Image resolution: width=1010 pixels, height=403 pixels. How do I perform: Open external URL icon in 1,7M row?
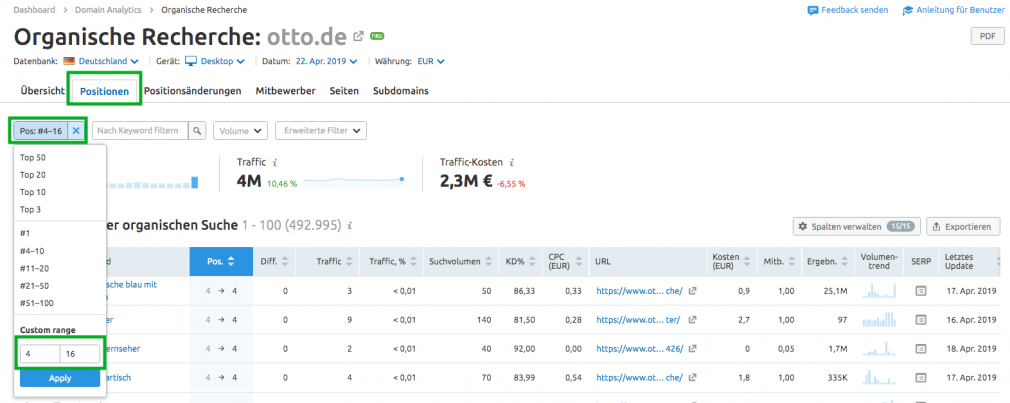pyautogui.click(x=692, y=348)
